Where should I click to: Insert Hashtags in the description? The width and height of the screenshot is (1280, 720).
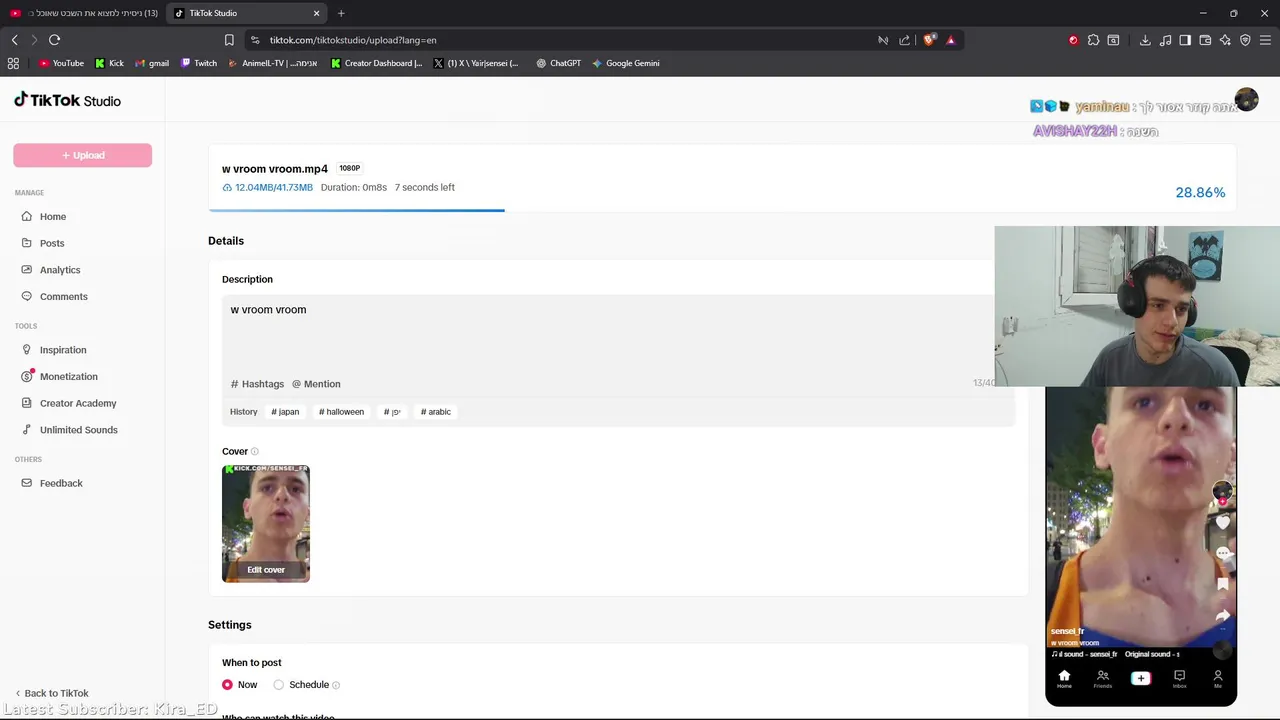[x=257, y=384]
